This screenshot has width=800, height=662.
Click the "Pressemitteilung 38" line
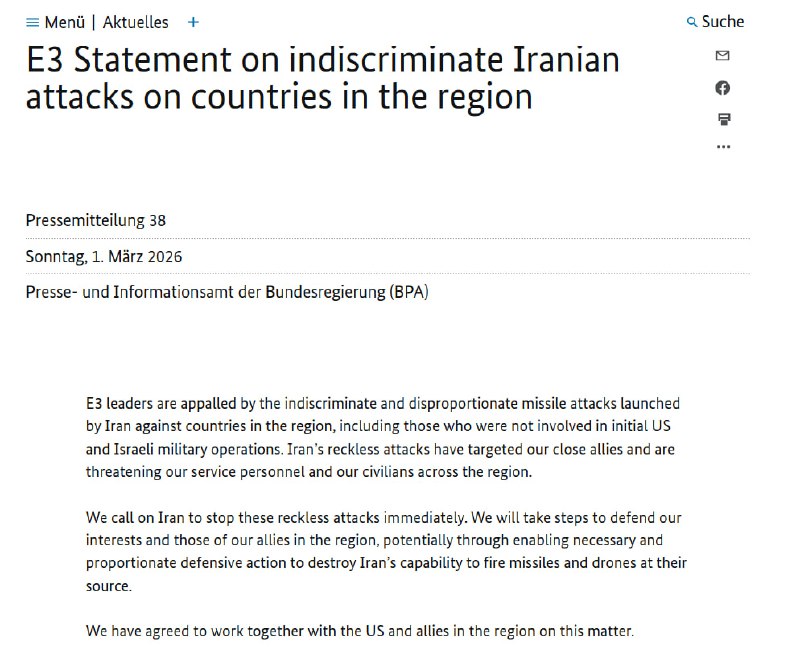[96, 220]
